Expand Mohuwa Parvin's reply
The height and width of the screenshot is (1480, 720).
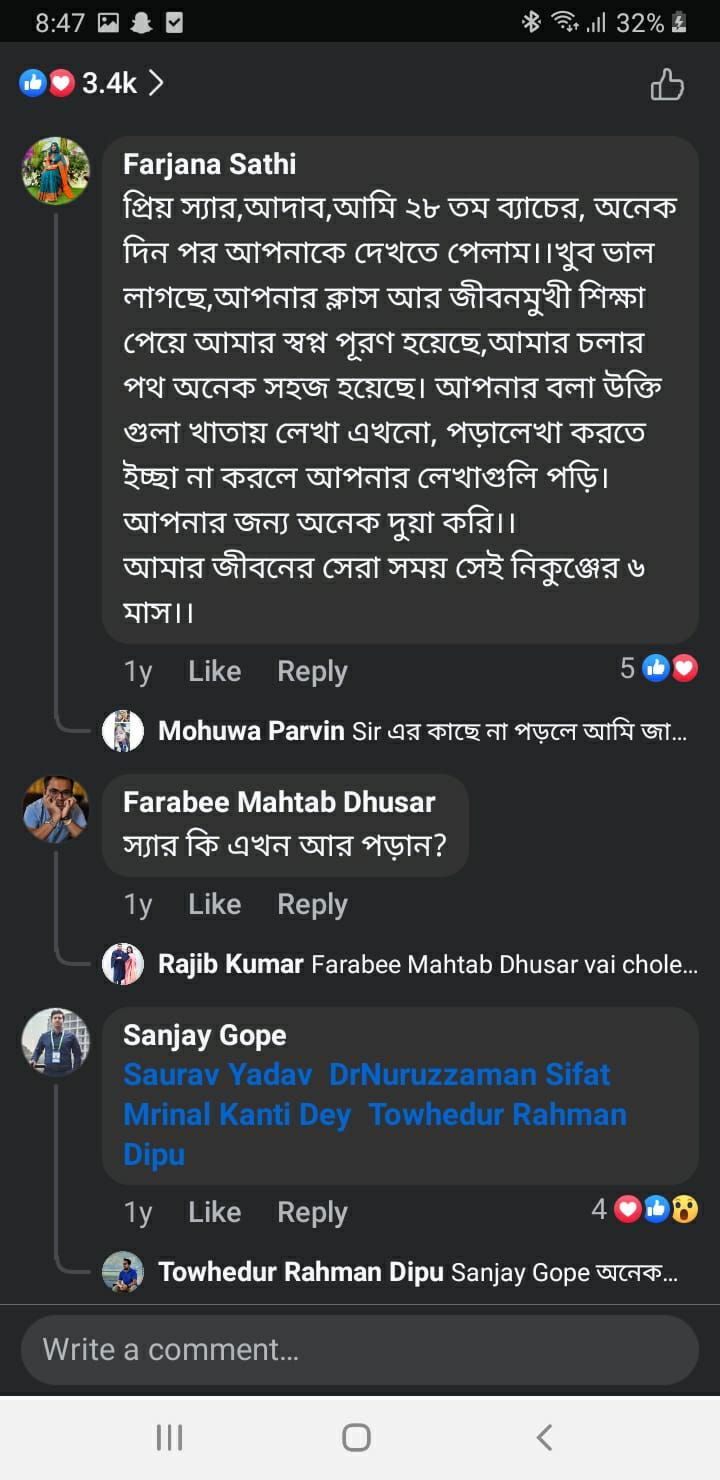(420, 731)
